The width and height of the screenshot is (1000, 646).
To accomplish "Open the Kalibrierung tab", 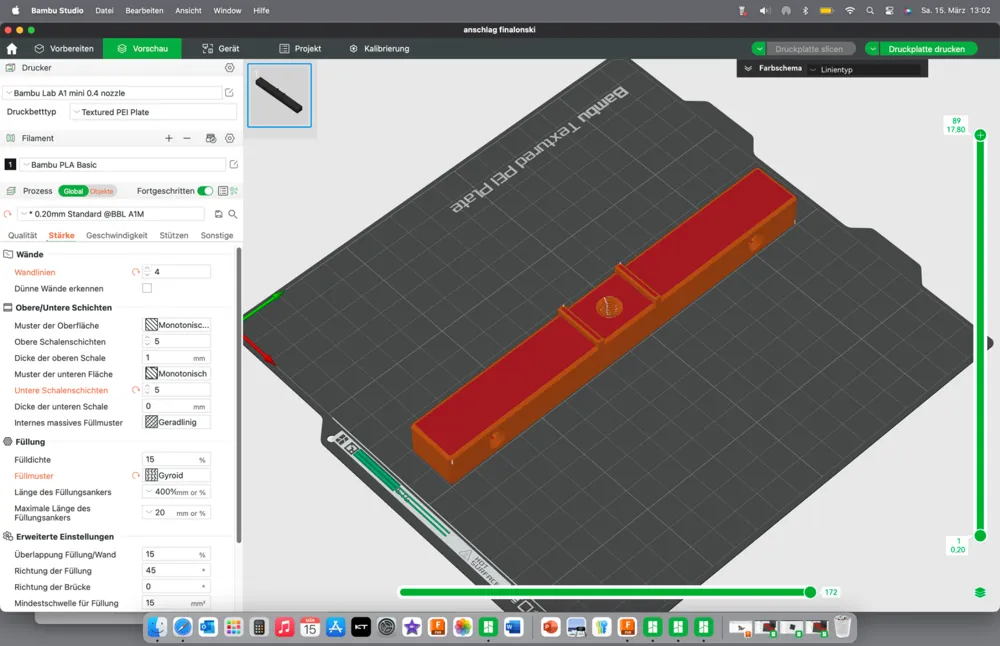I will click(379, 48).
